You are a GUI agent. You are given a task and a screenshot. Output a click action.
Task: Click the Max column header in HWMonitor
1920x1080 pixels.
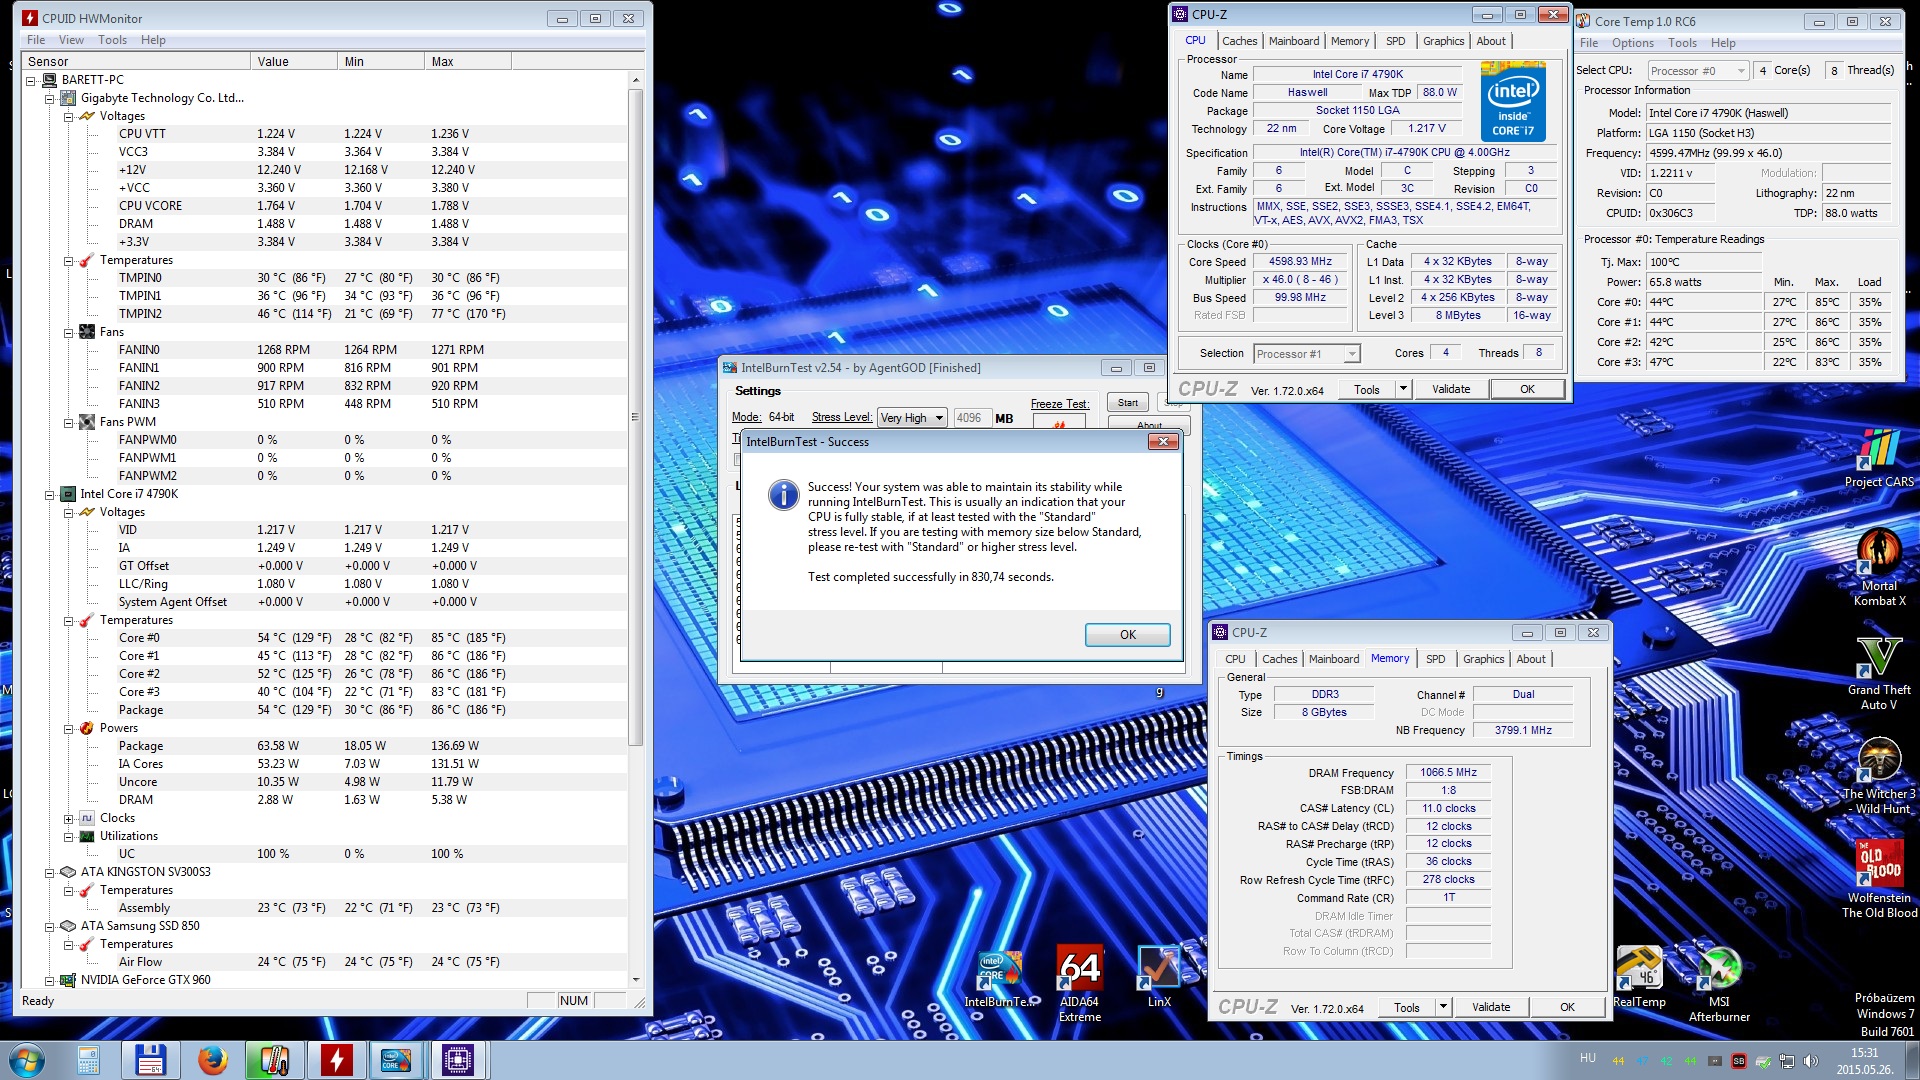coord(467,62)
